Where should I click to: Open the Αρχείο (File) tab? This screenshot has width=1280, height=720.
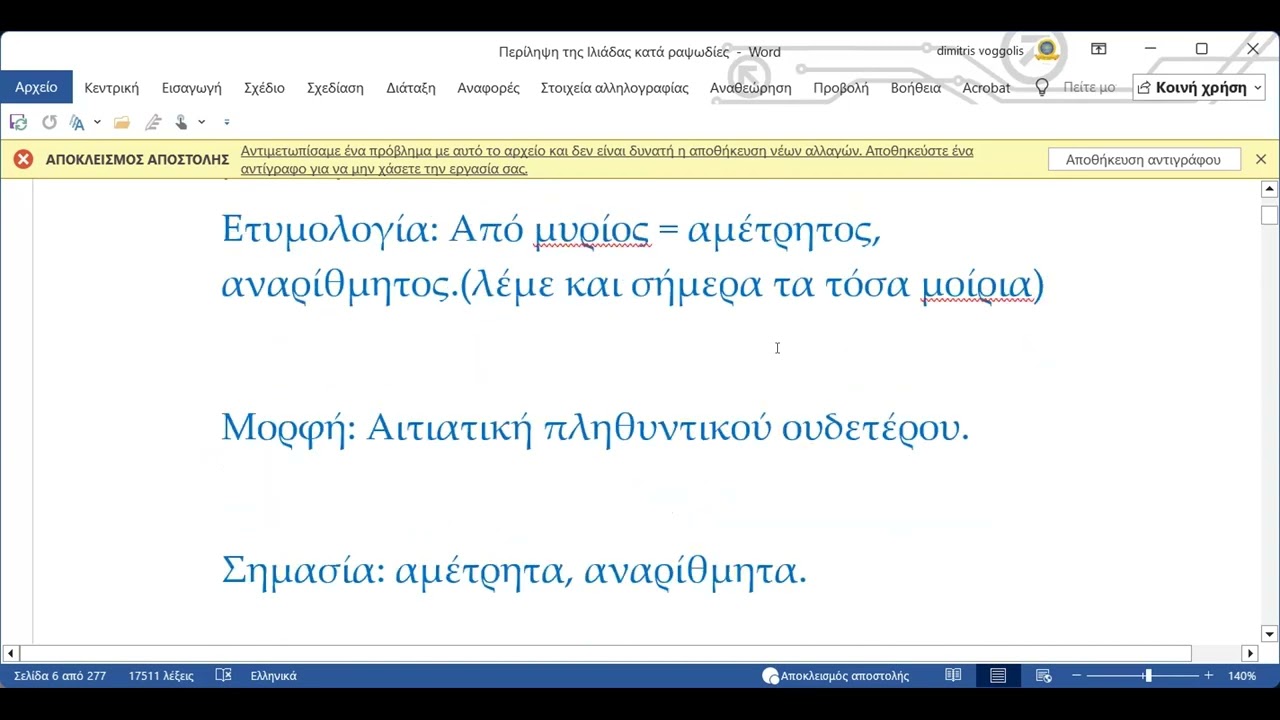36,87
